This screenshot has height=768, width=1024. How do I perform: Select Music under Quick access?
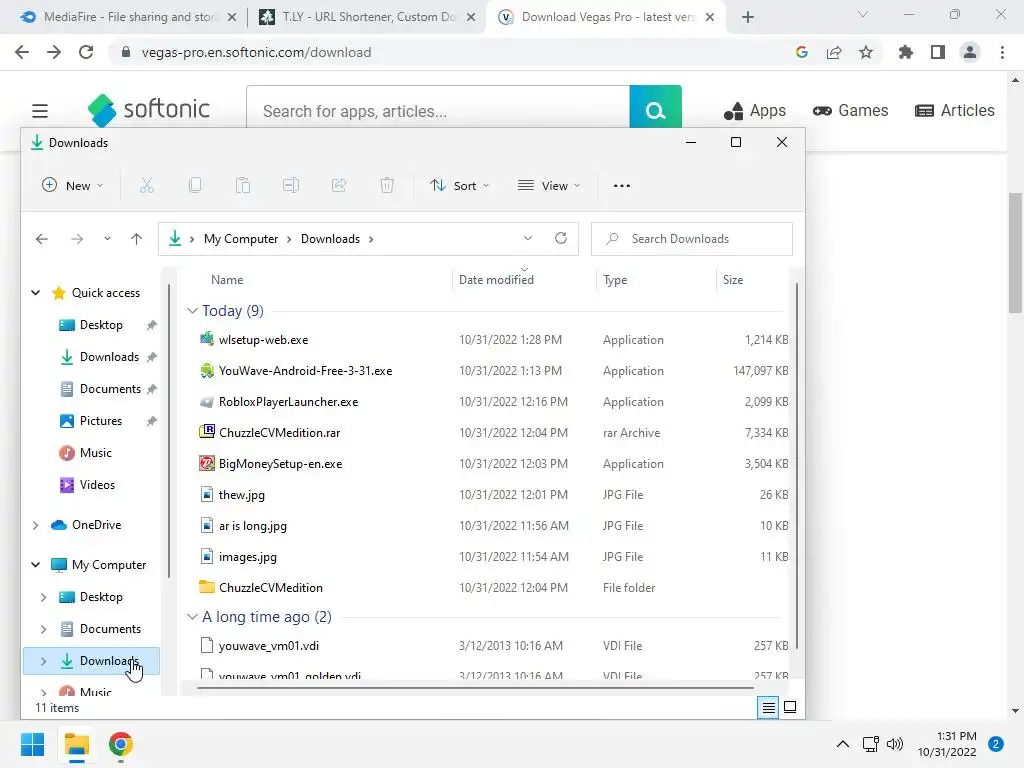[x=95, y=453]
